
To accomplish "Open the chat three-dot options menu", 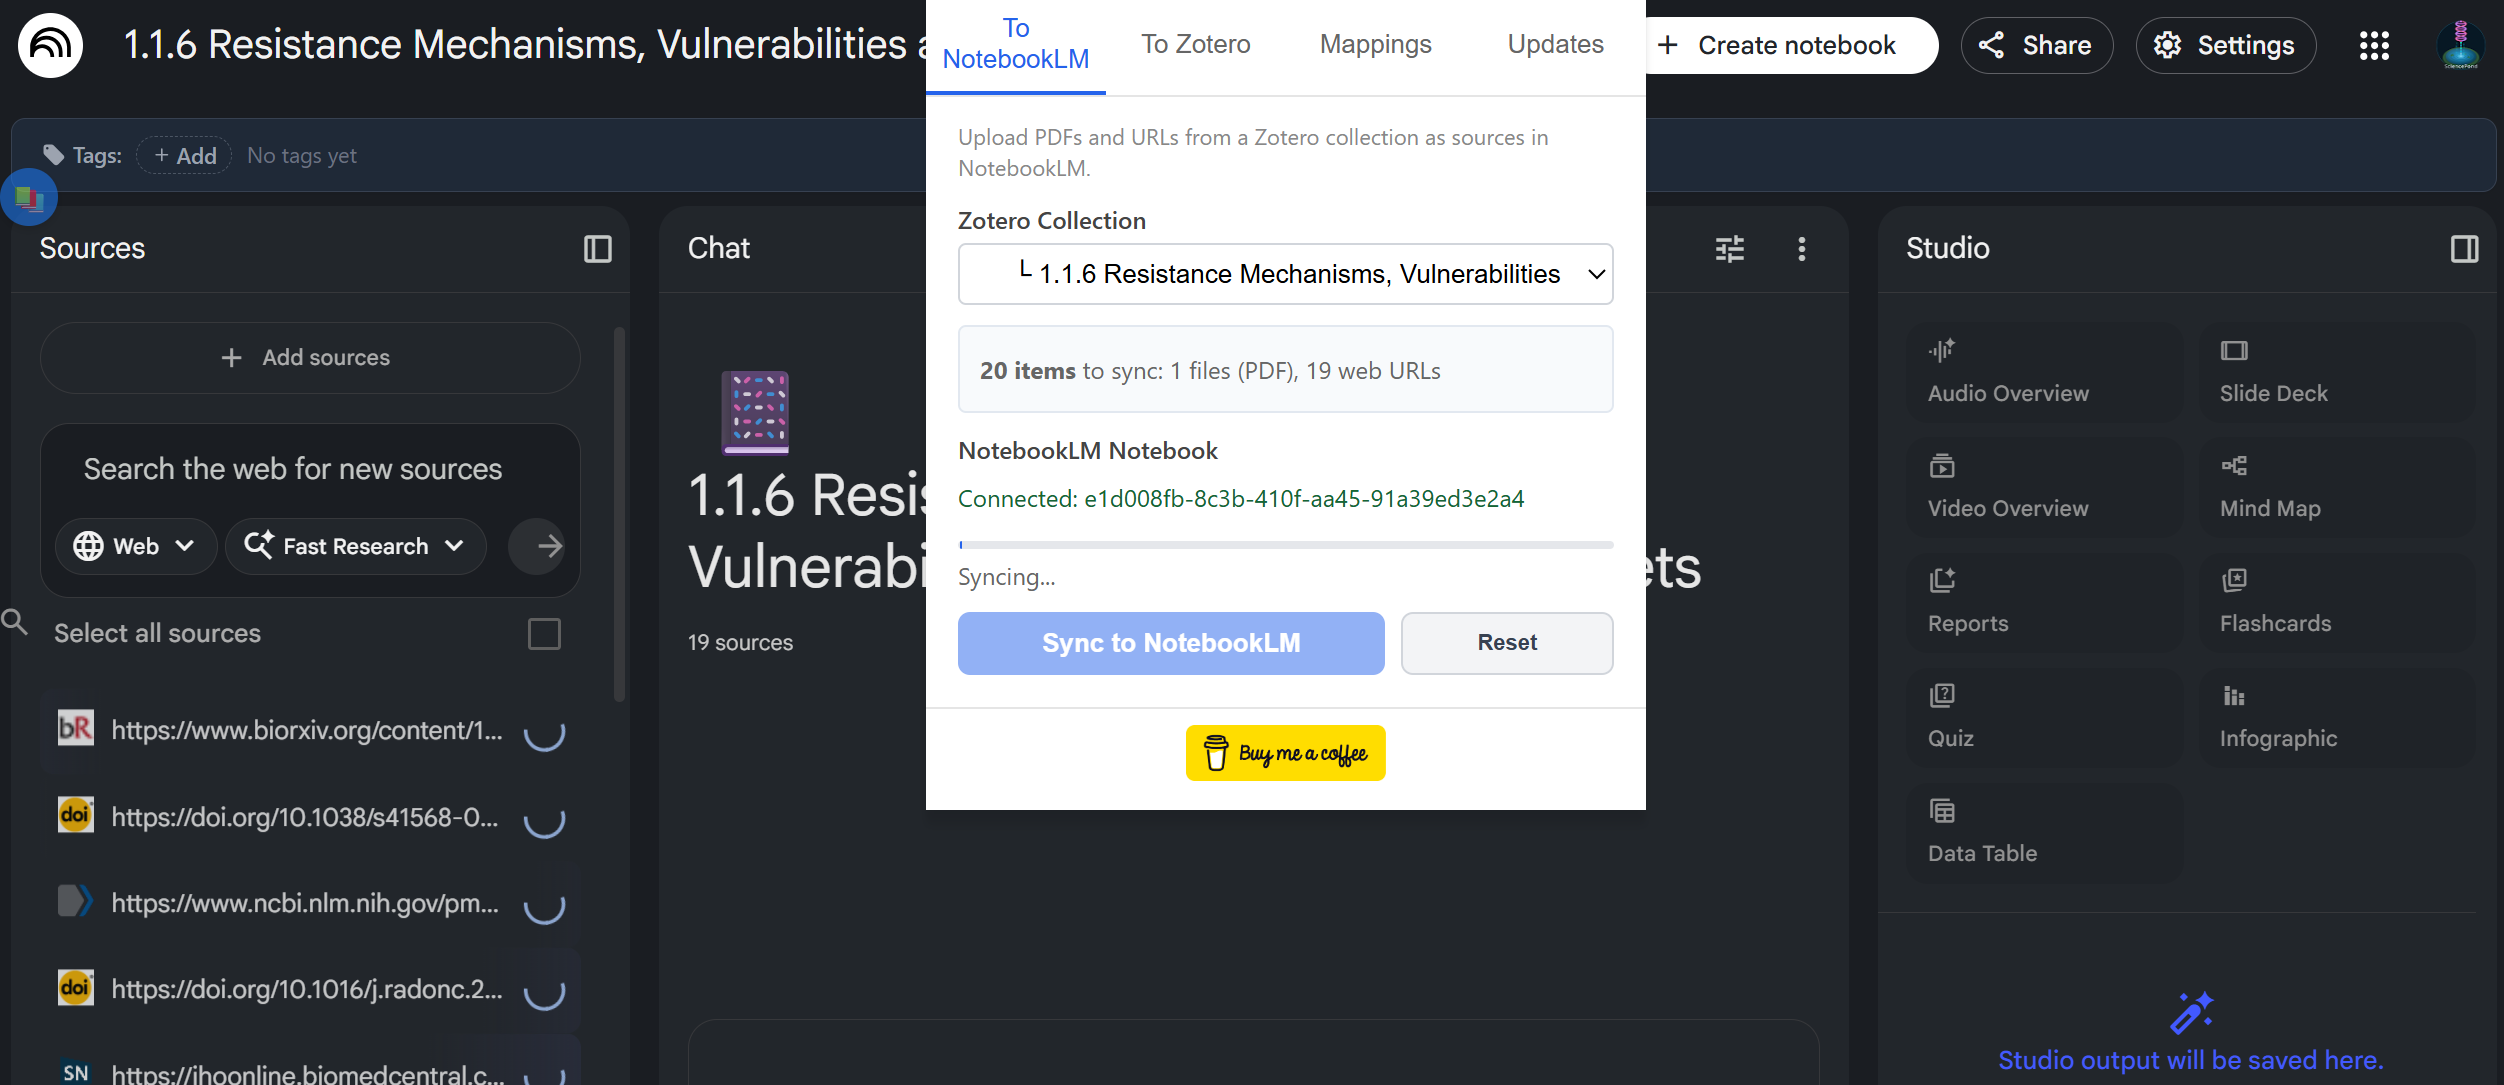I will point(1801,249).
